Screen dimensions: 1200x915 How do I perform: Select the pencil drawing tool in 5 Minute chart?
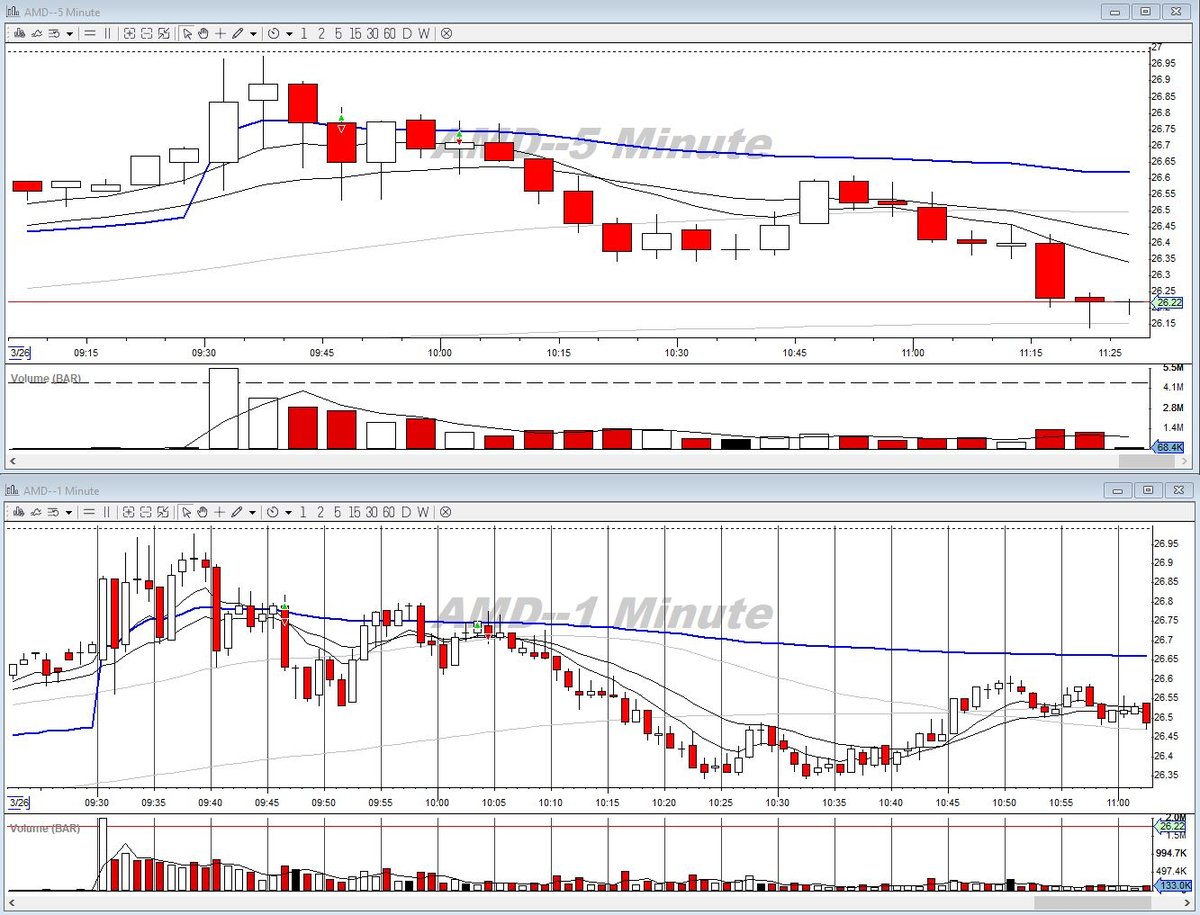237,33
